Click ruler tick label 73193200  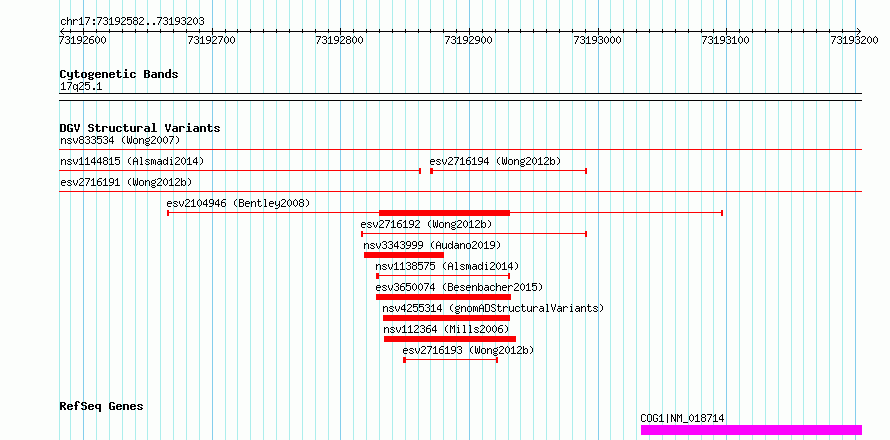point(854,40)
